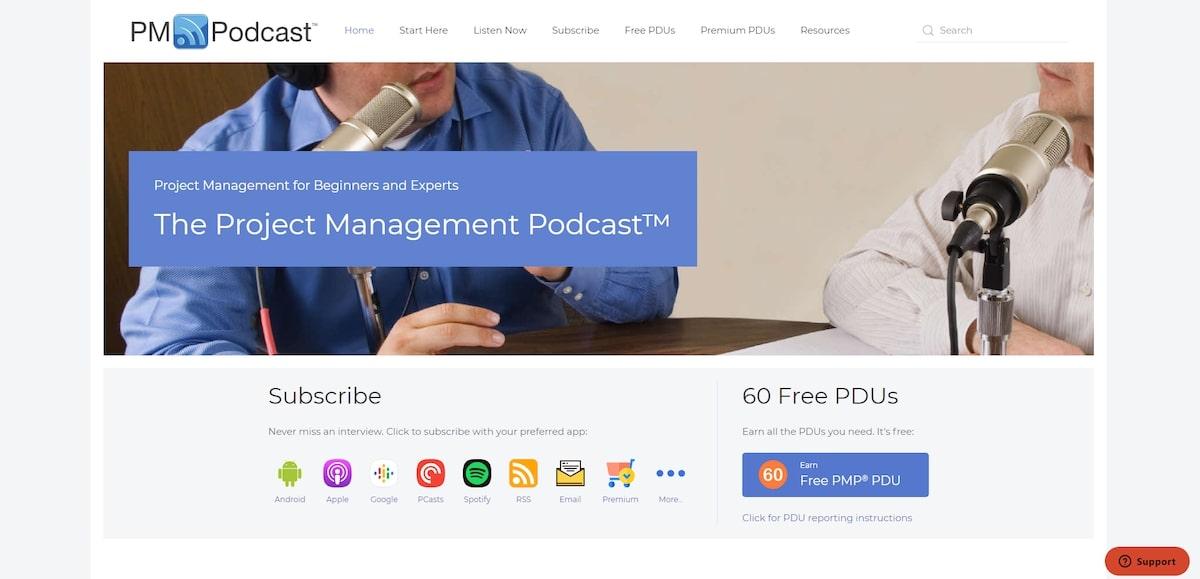Open the Premium shopping cart icon
Viewport: 1200px width, 579px height.
coord(620,473)
